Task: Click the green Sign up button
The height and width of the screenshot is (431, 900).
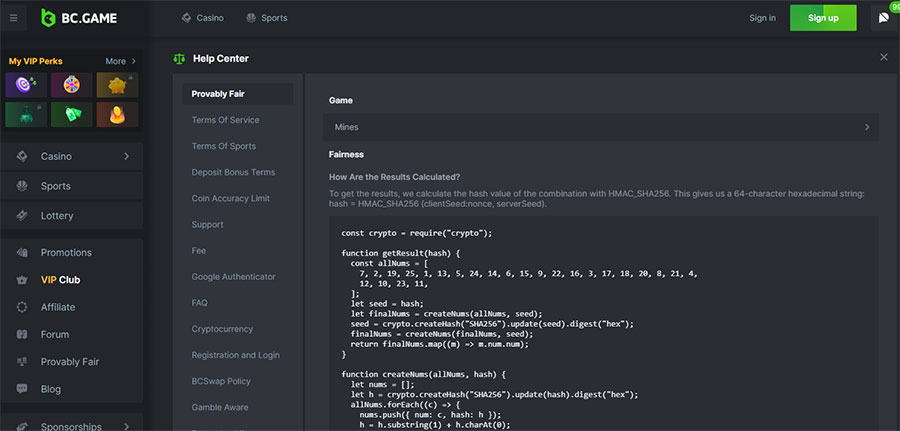Action: click(823, 18)
